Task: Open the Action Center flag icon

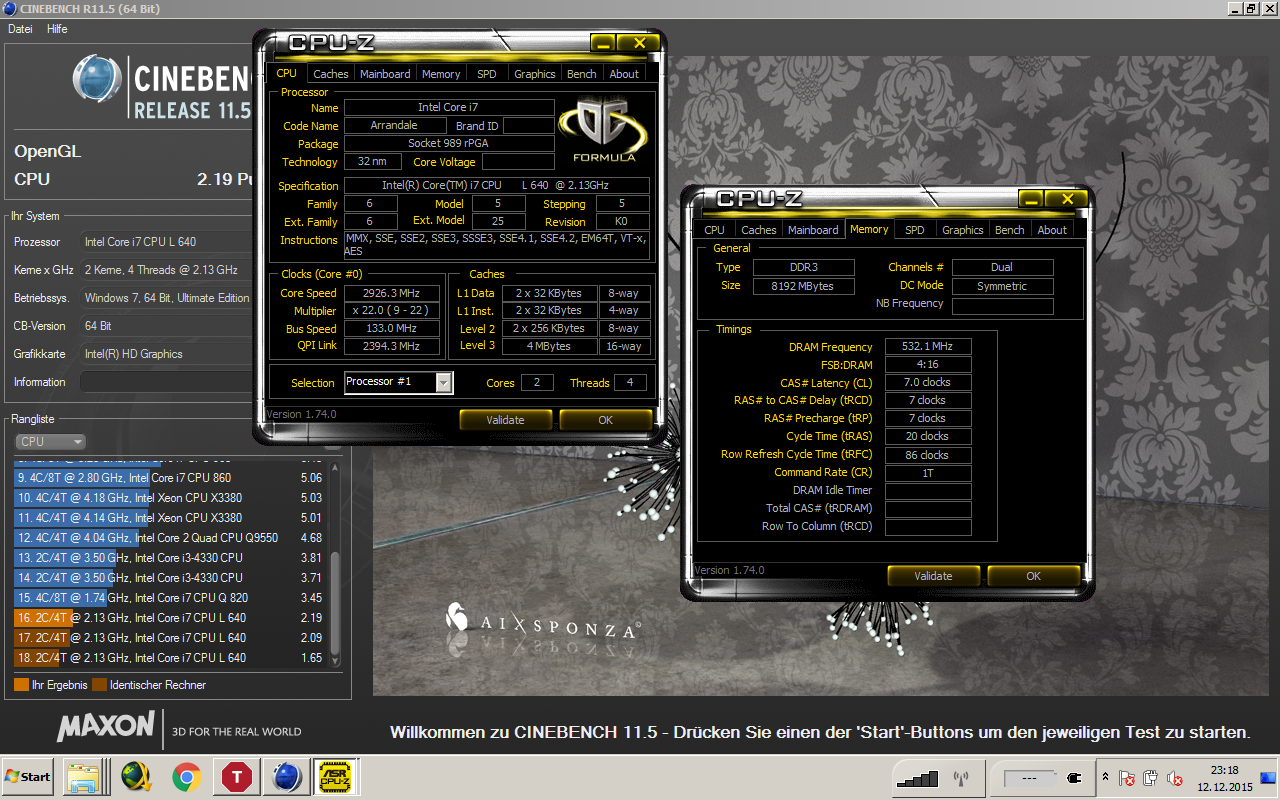Action: 1126,778
